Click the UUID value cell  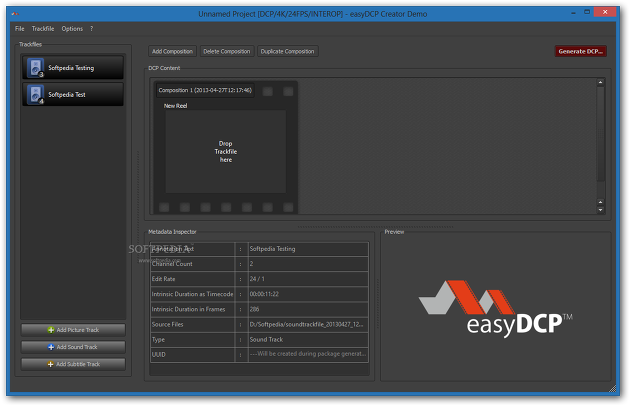308,354
